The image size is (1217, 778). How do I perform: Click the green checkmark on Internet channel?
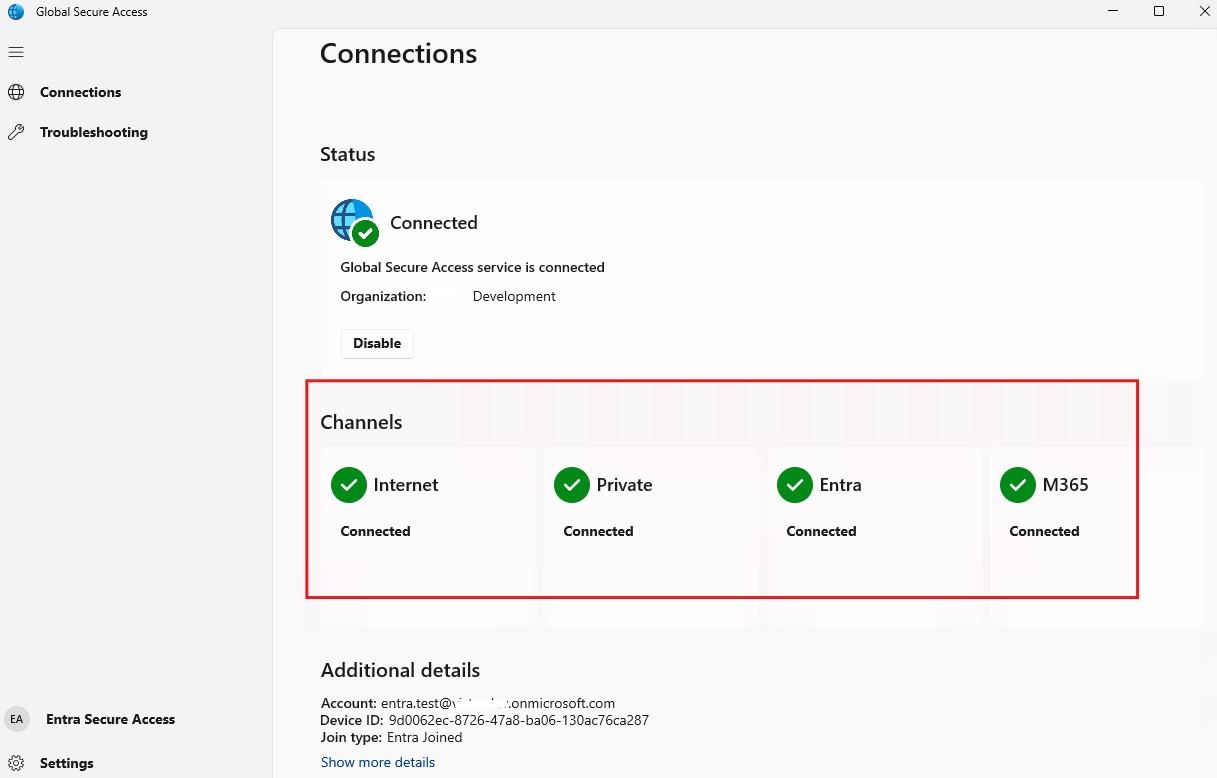click(x=348, y=485)
